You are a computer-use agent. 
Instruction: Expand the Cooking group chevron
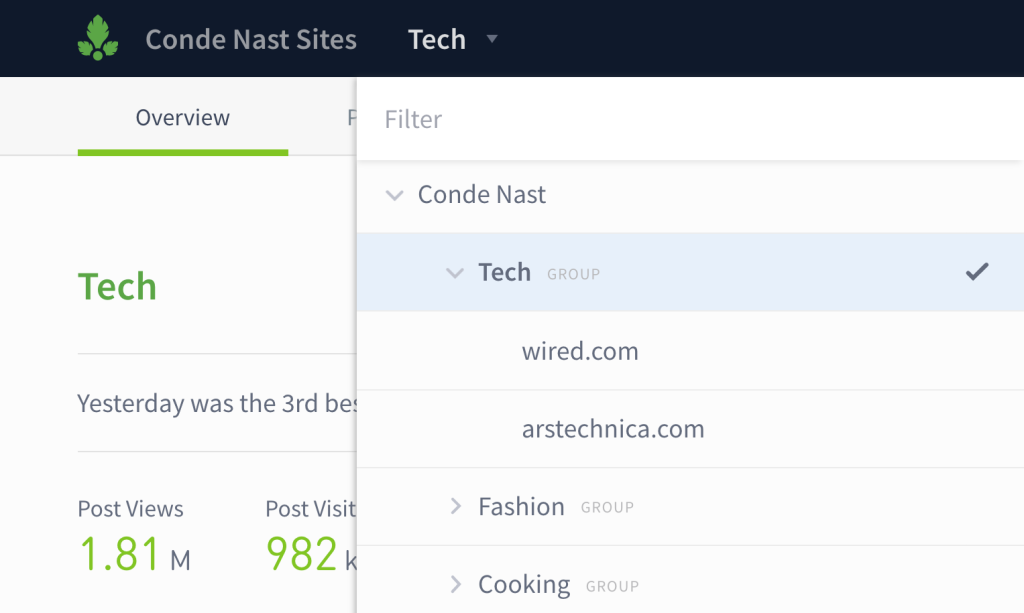tap(456, 584)
